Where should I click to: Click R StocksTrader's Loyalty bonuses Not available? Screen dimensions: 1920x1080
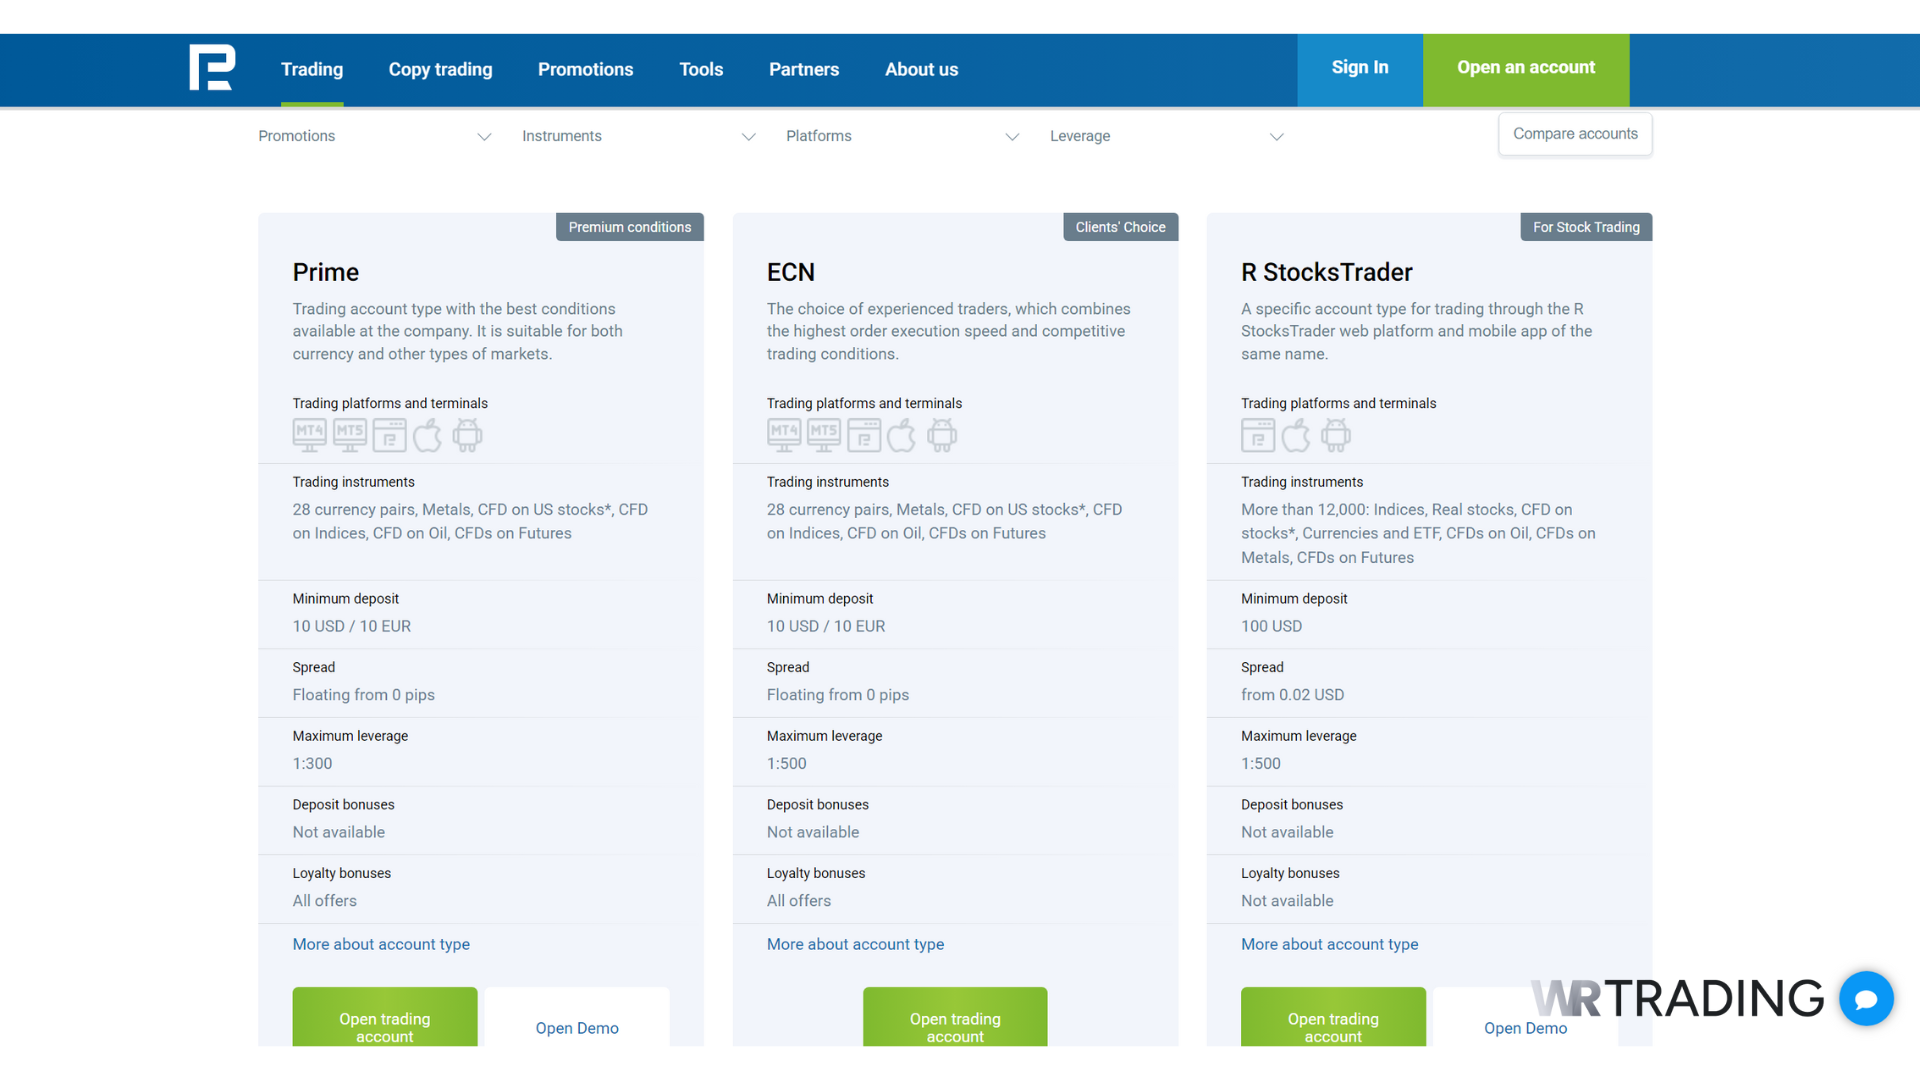pyautogui.click(x=1287, y=901)
